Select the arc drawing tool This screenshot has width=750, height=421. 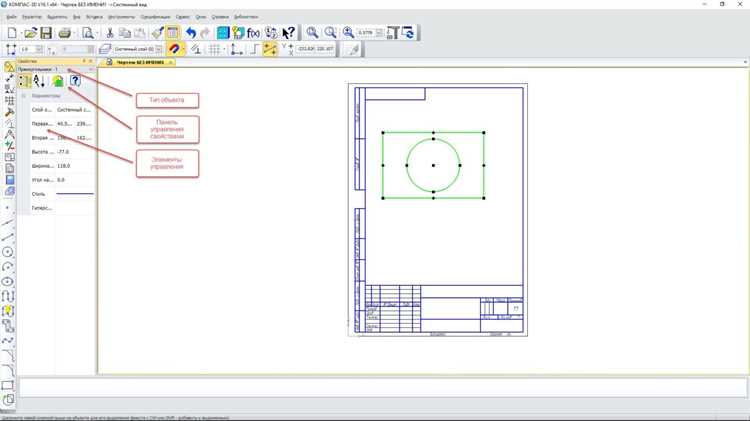8,267
